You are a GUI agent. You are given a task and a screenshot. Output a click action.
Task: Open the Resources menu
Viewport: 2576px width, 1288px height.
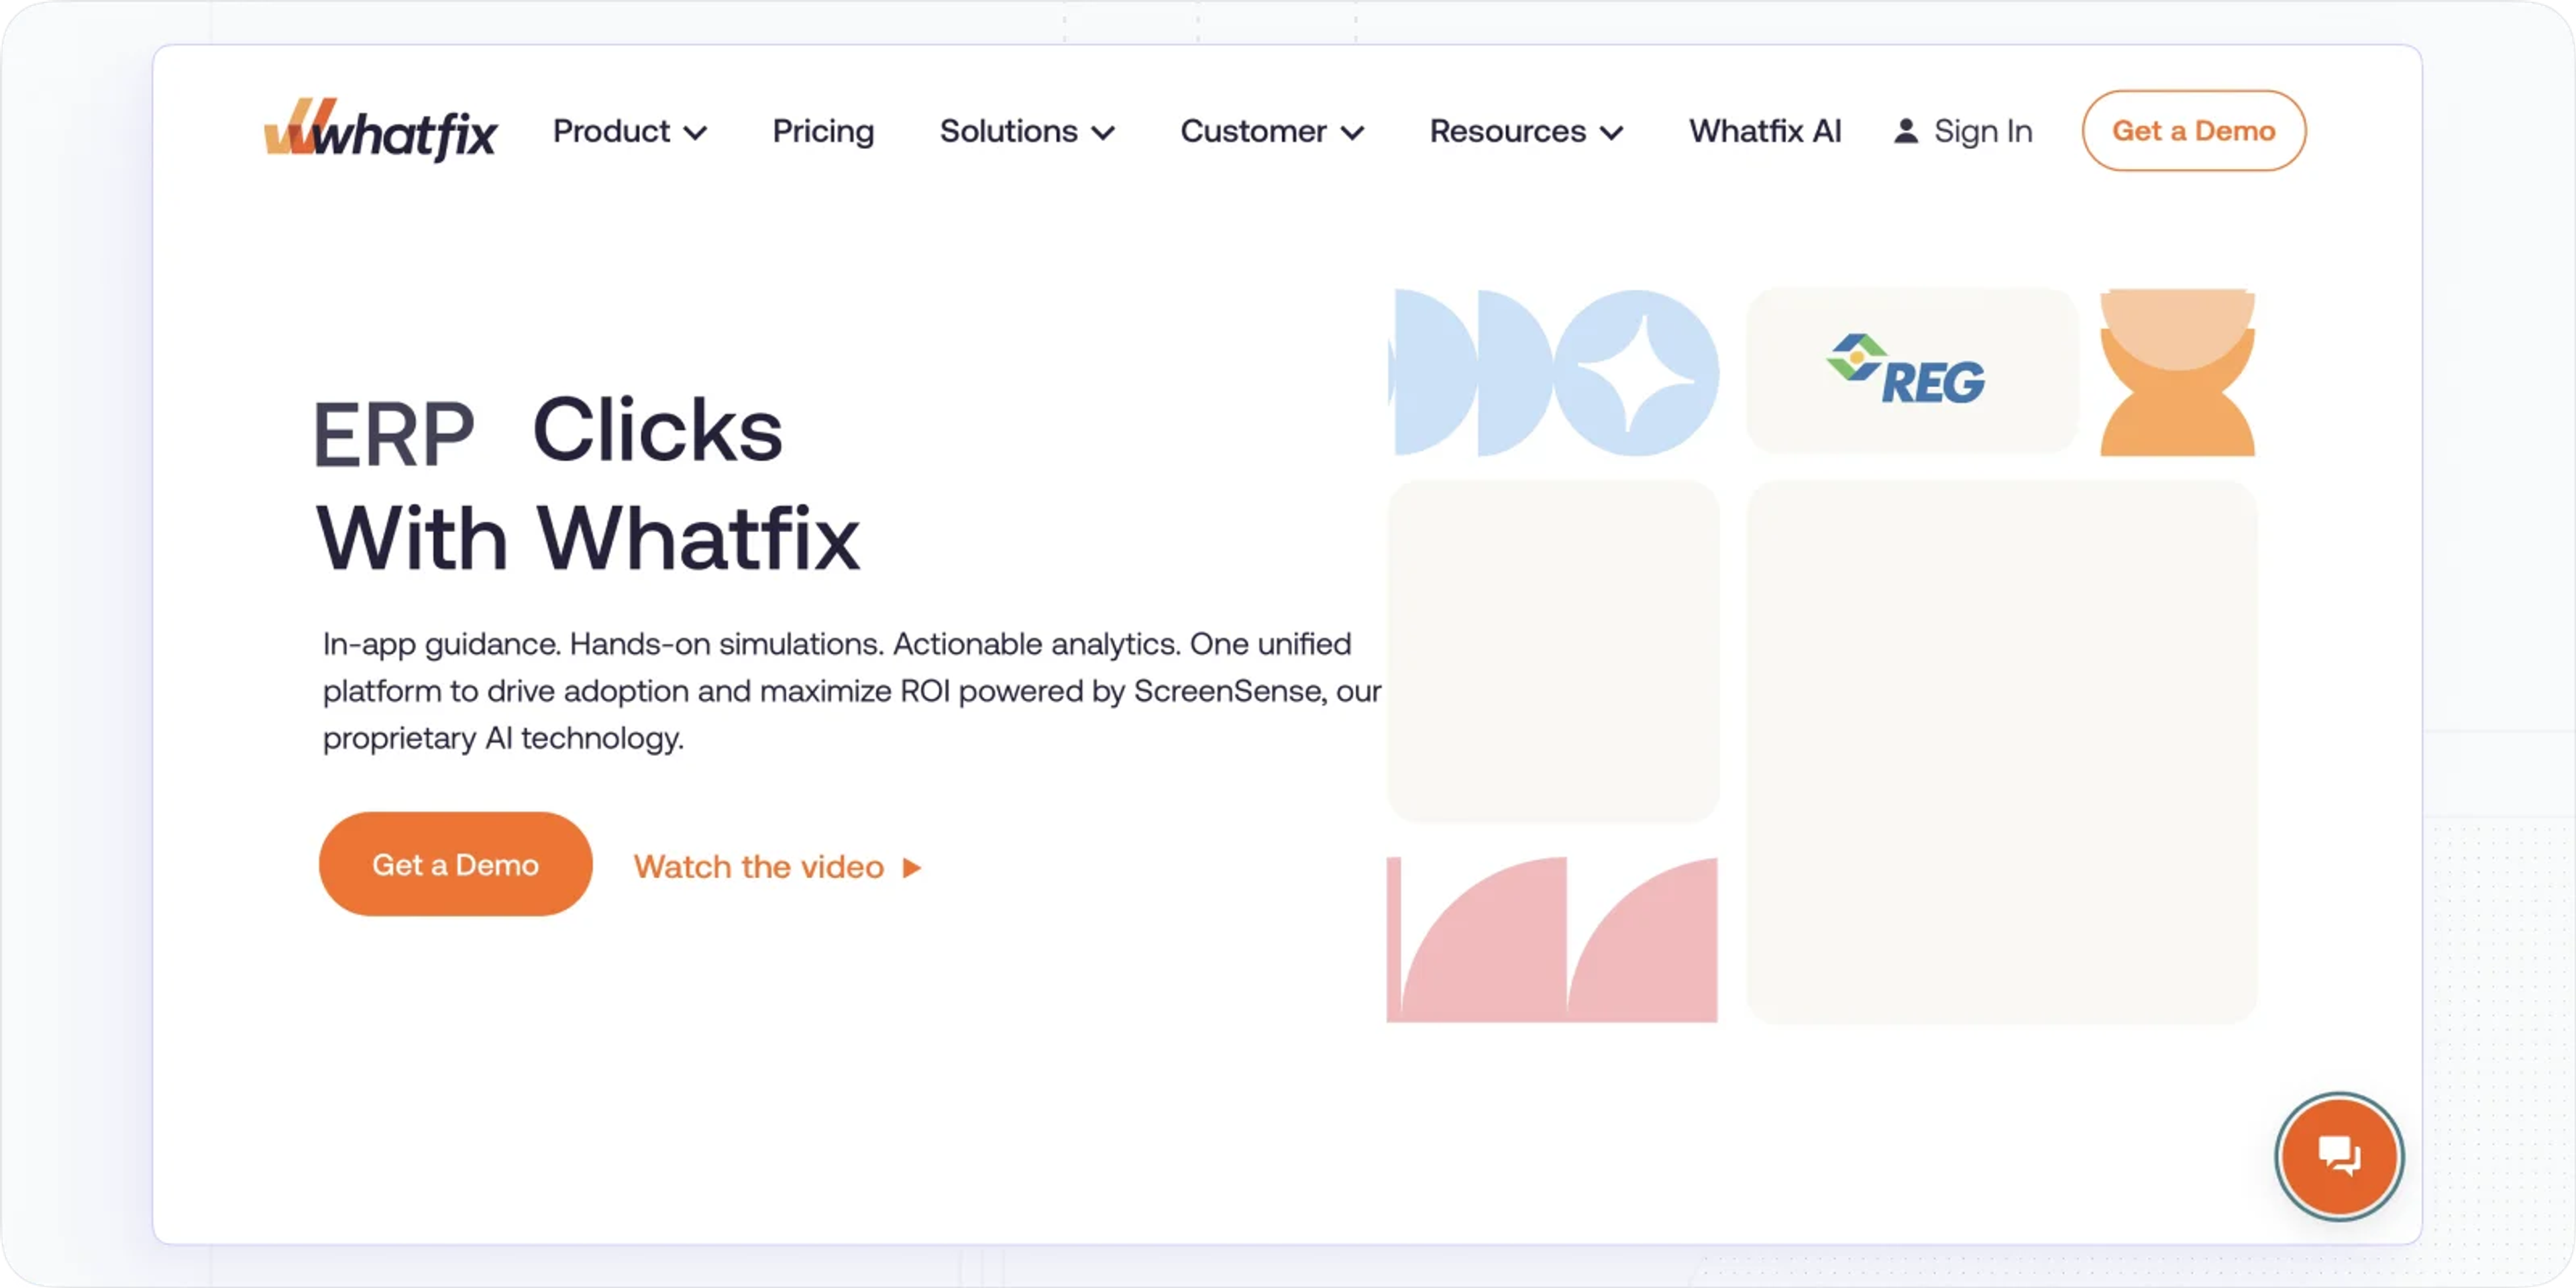1526,131
